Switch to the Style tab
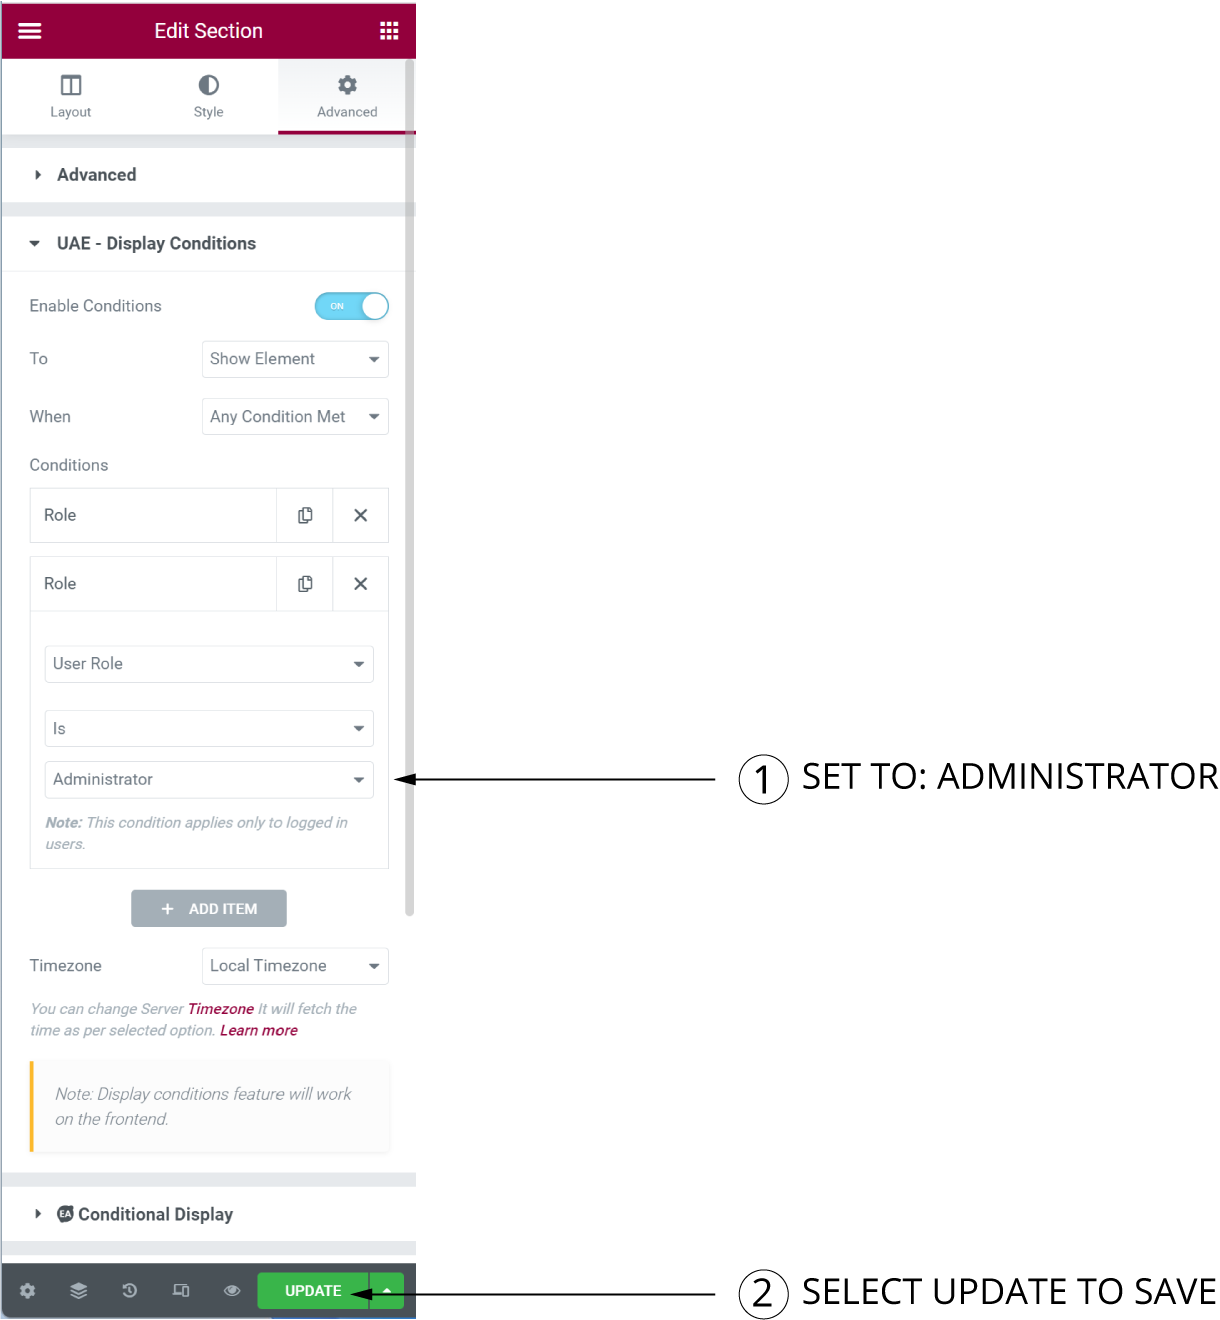 pos(209,96)
